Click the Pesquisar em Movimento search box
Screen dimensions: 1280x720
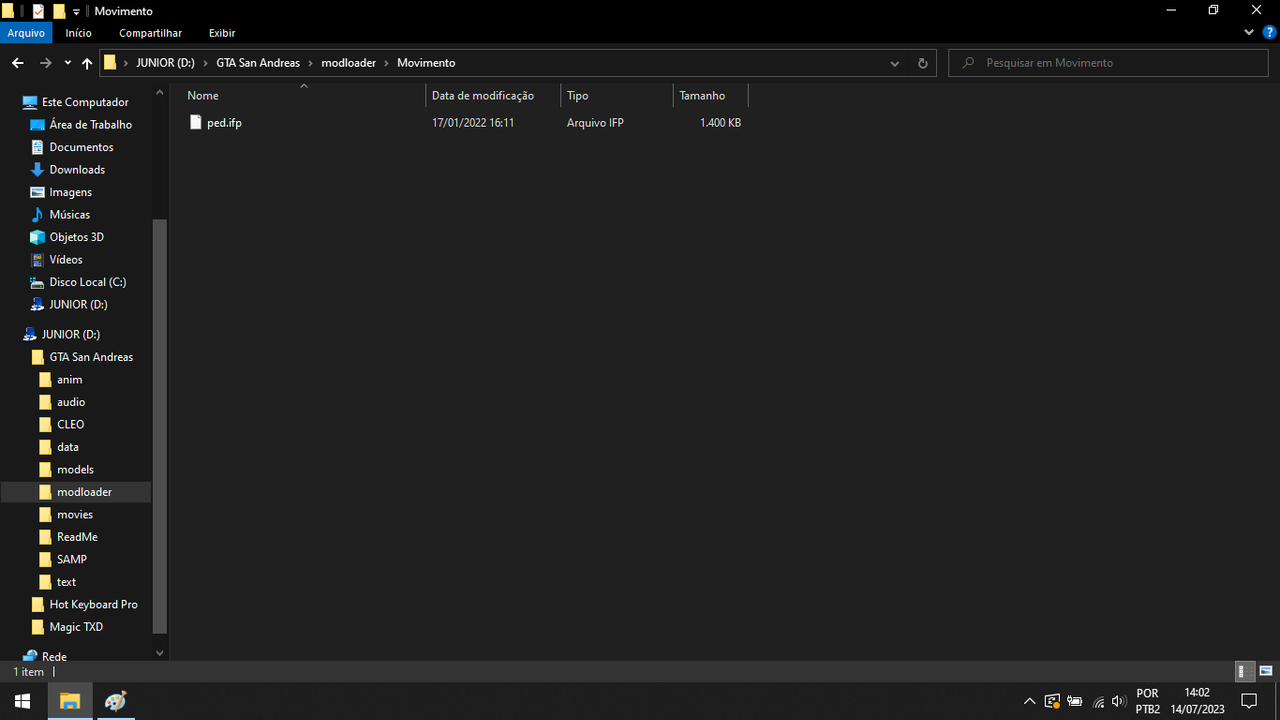click(1110, 63)
